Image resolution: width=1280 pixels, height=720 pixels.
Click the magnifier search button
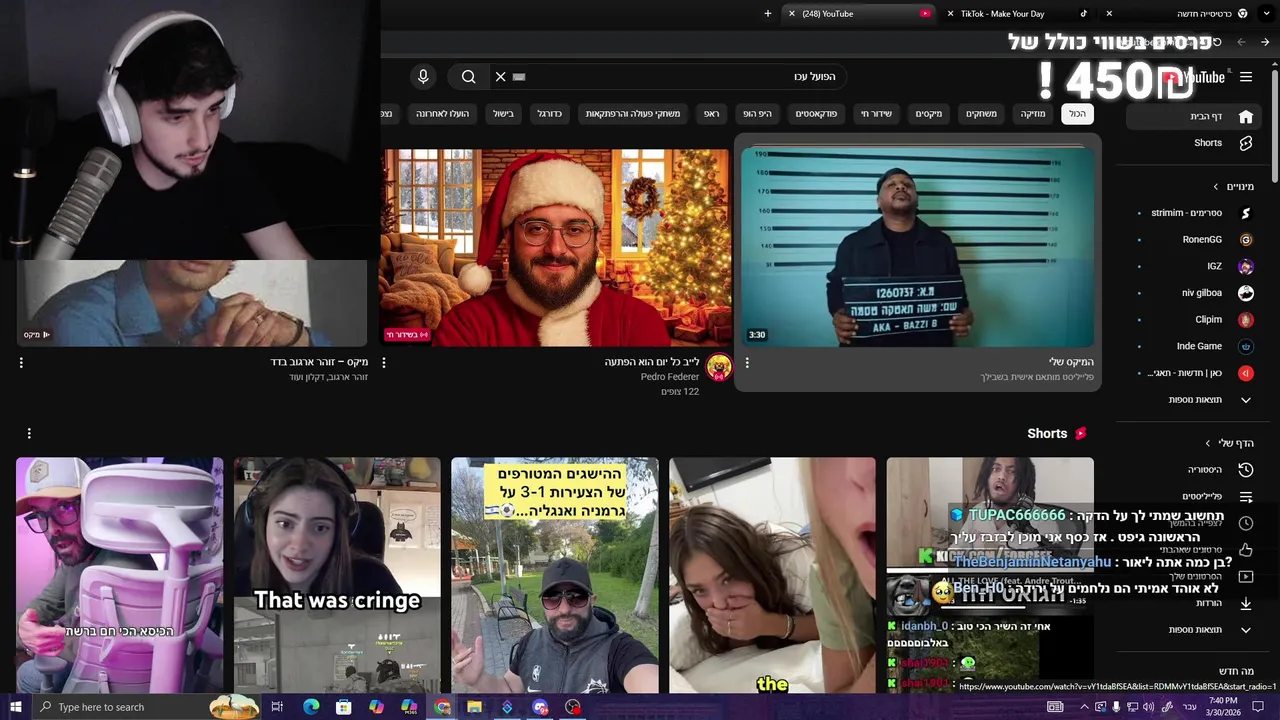pyautogui.click(x=468, y=77)
